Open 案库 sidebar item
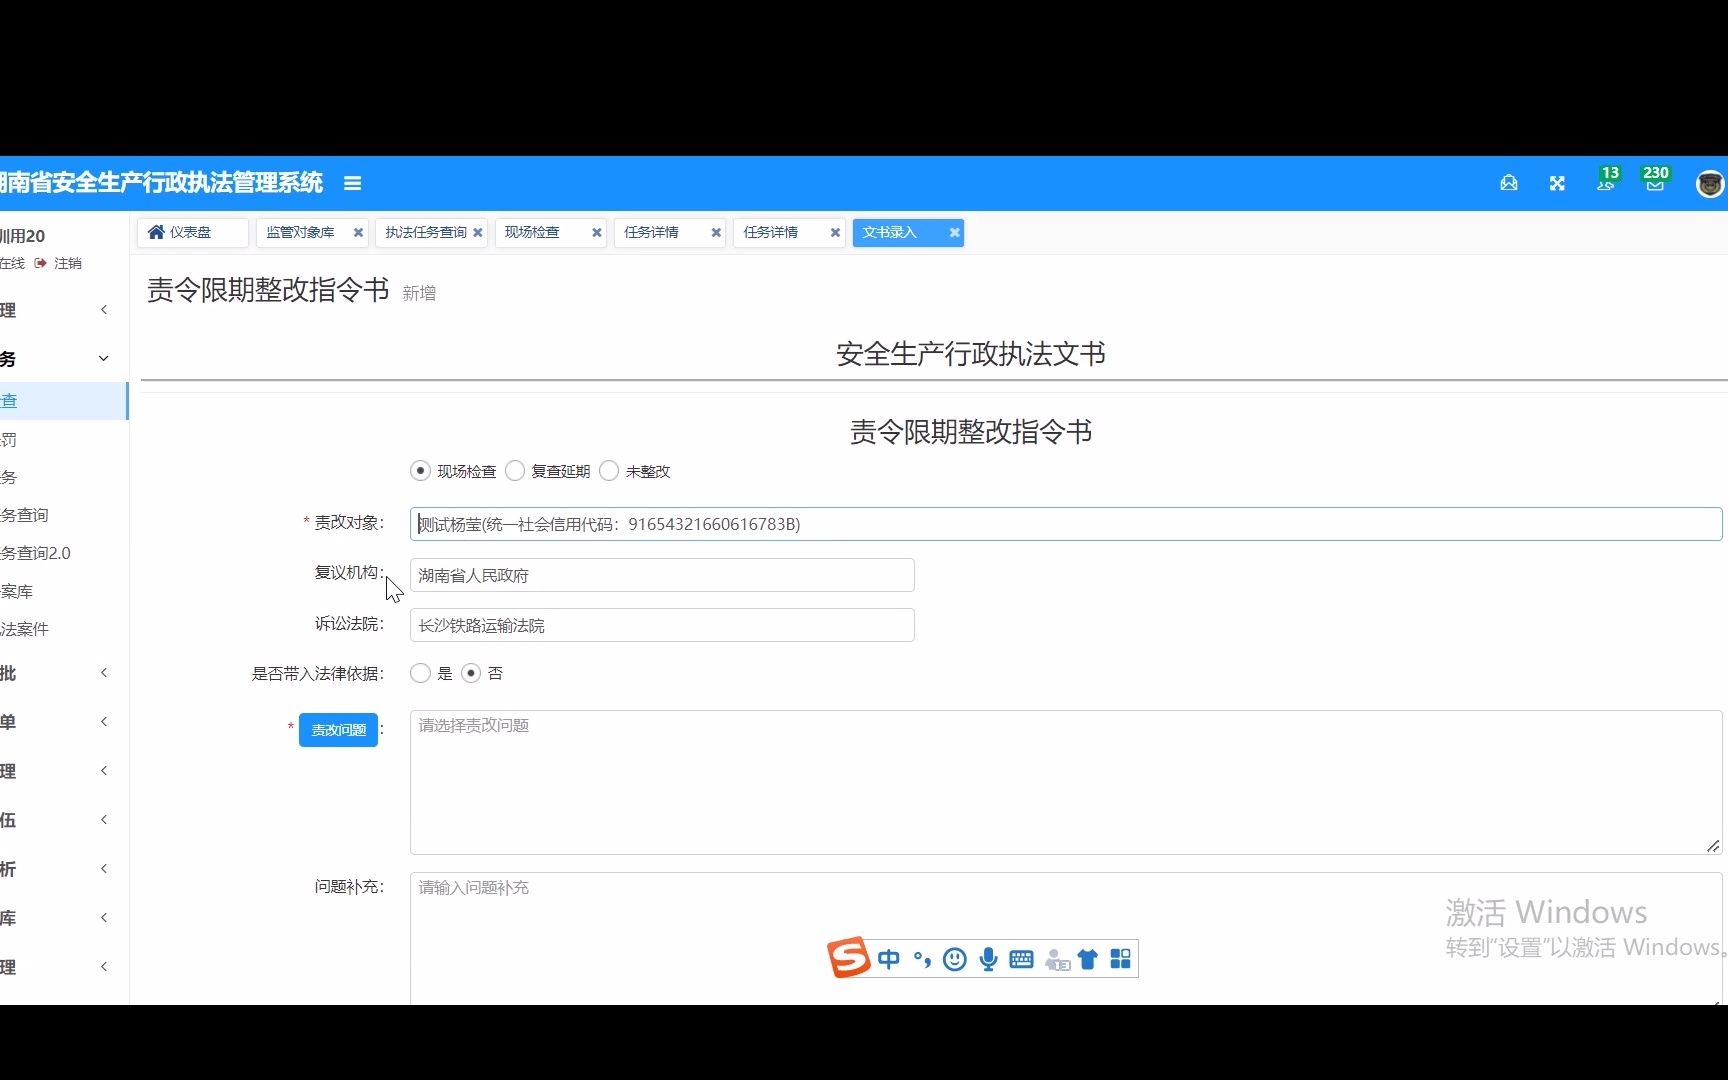Screen dimensions: 1728x1080 pos(17,591)
